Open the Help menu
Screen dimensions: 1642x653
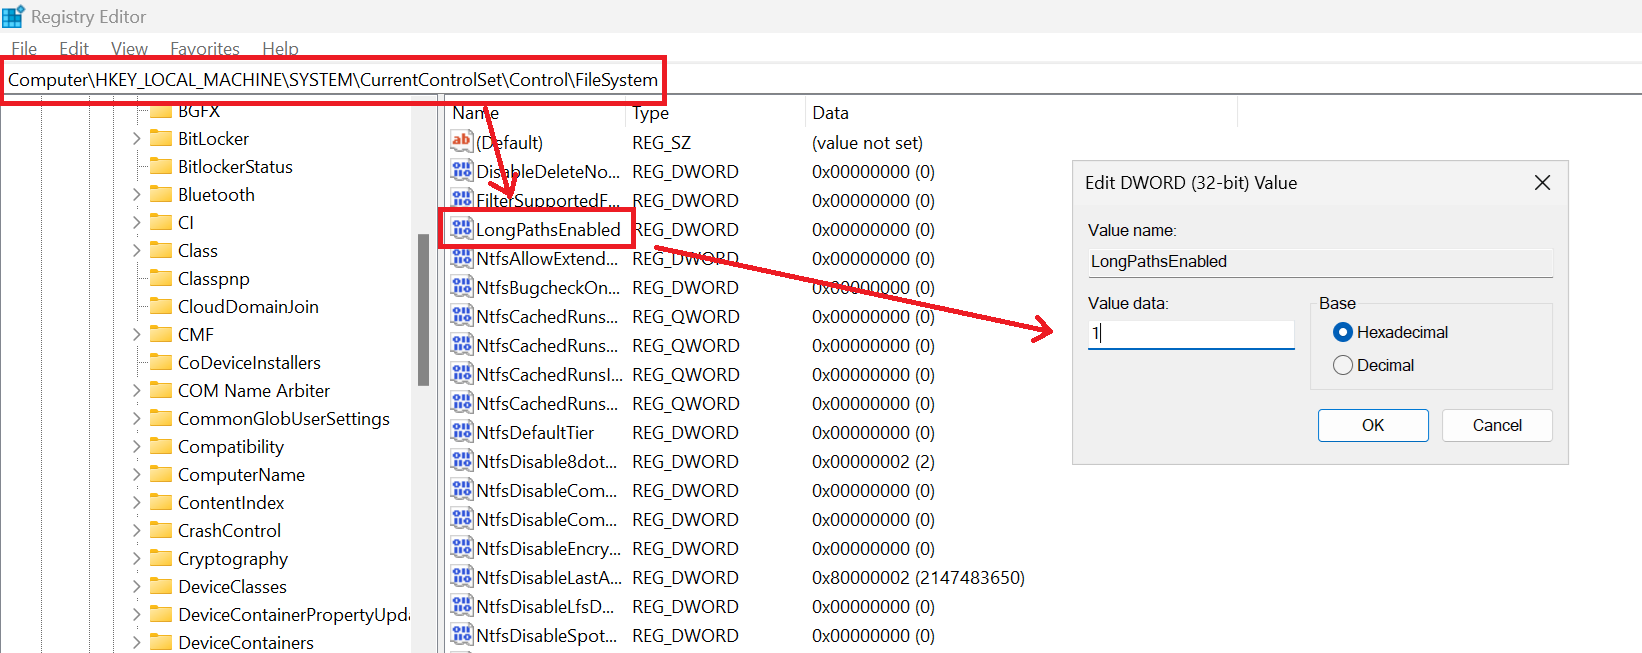280,48
